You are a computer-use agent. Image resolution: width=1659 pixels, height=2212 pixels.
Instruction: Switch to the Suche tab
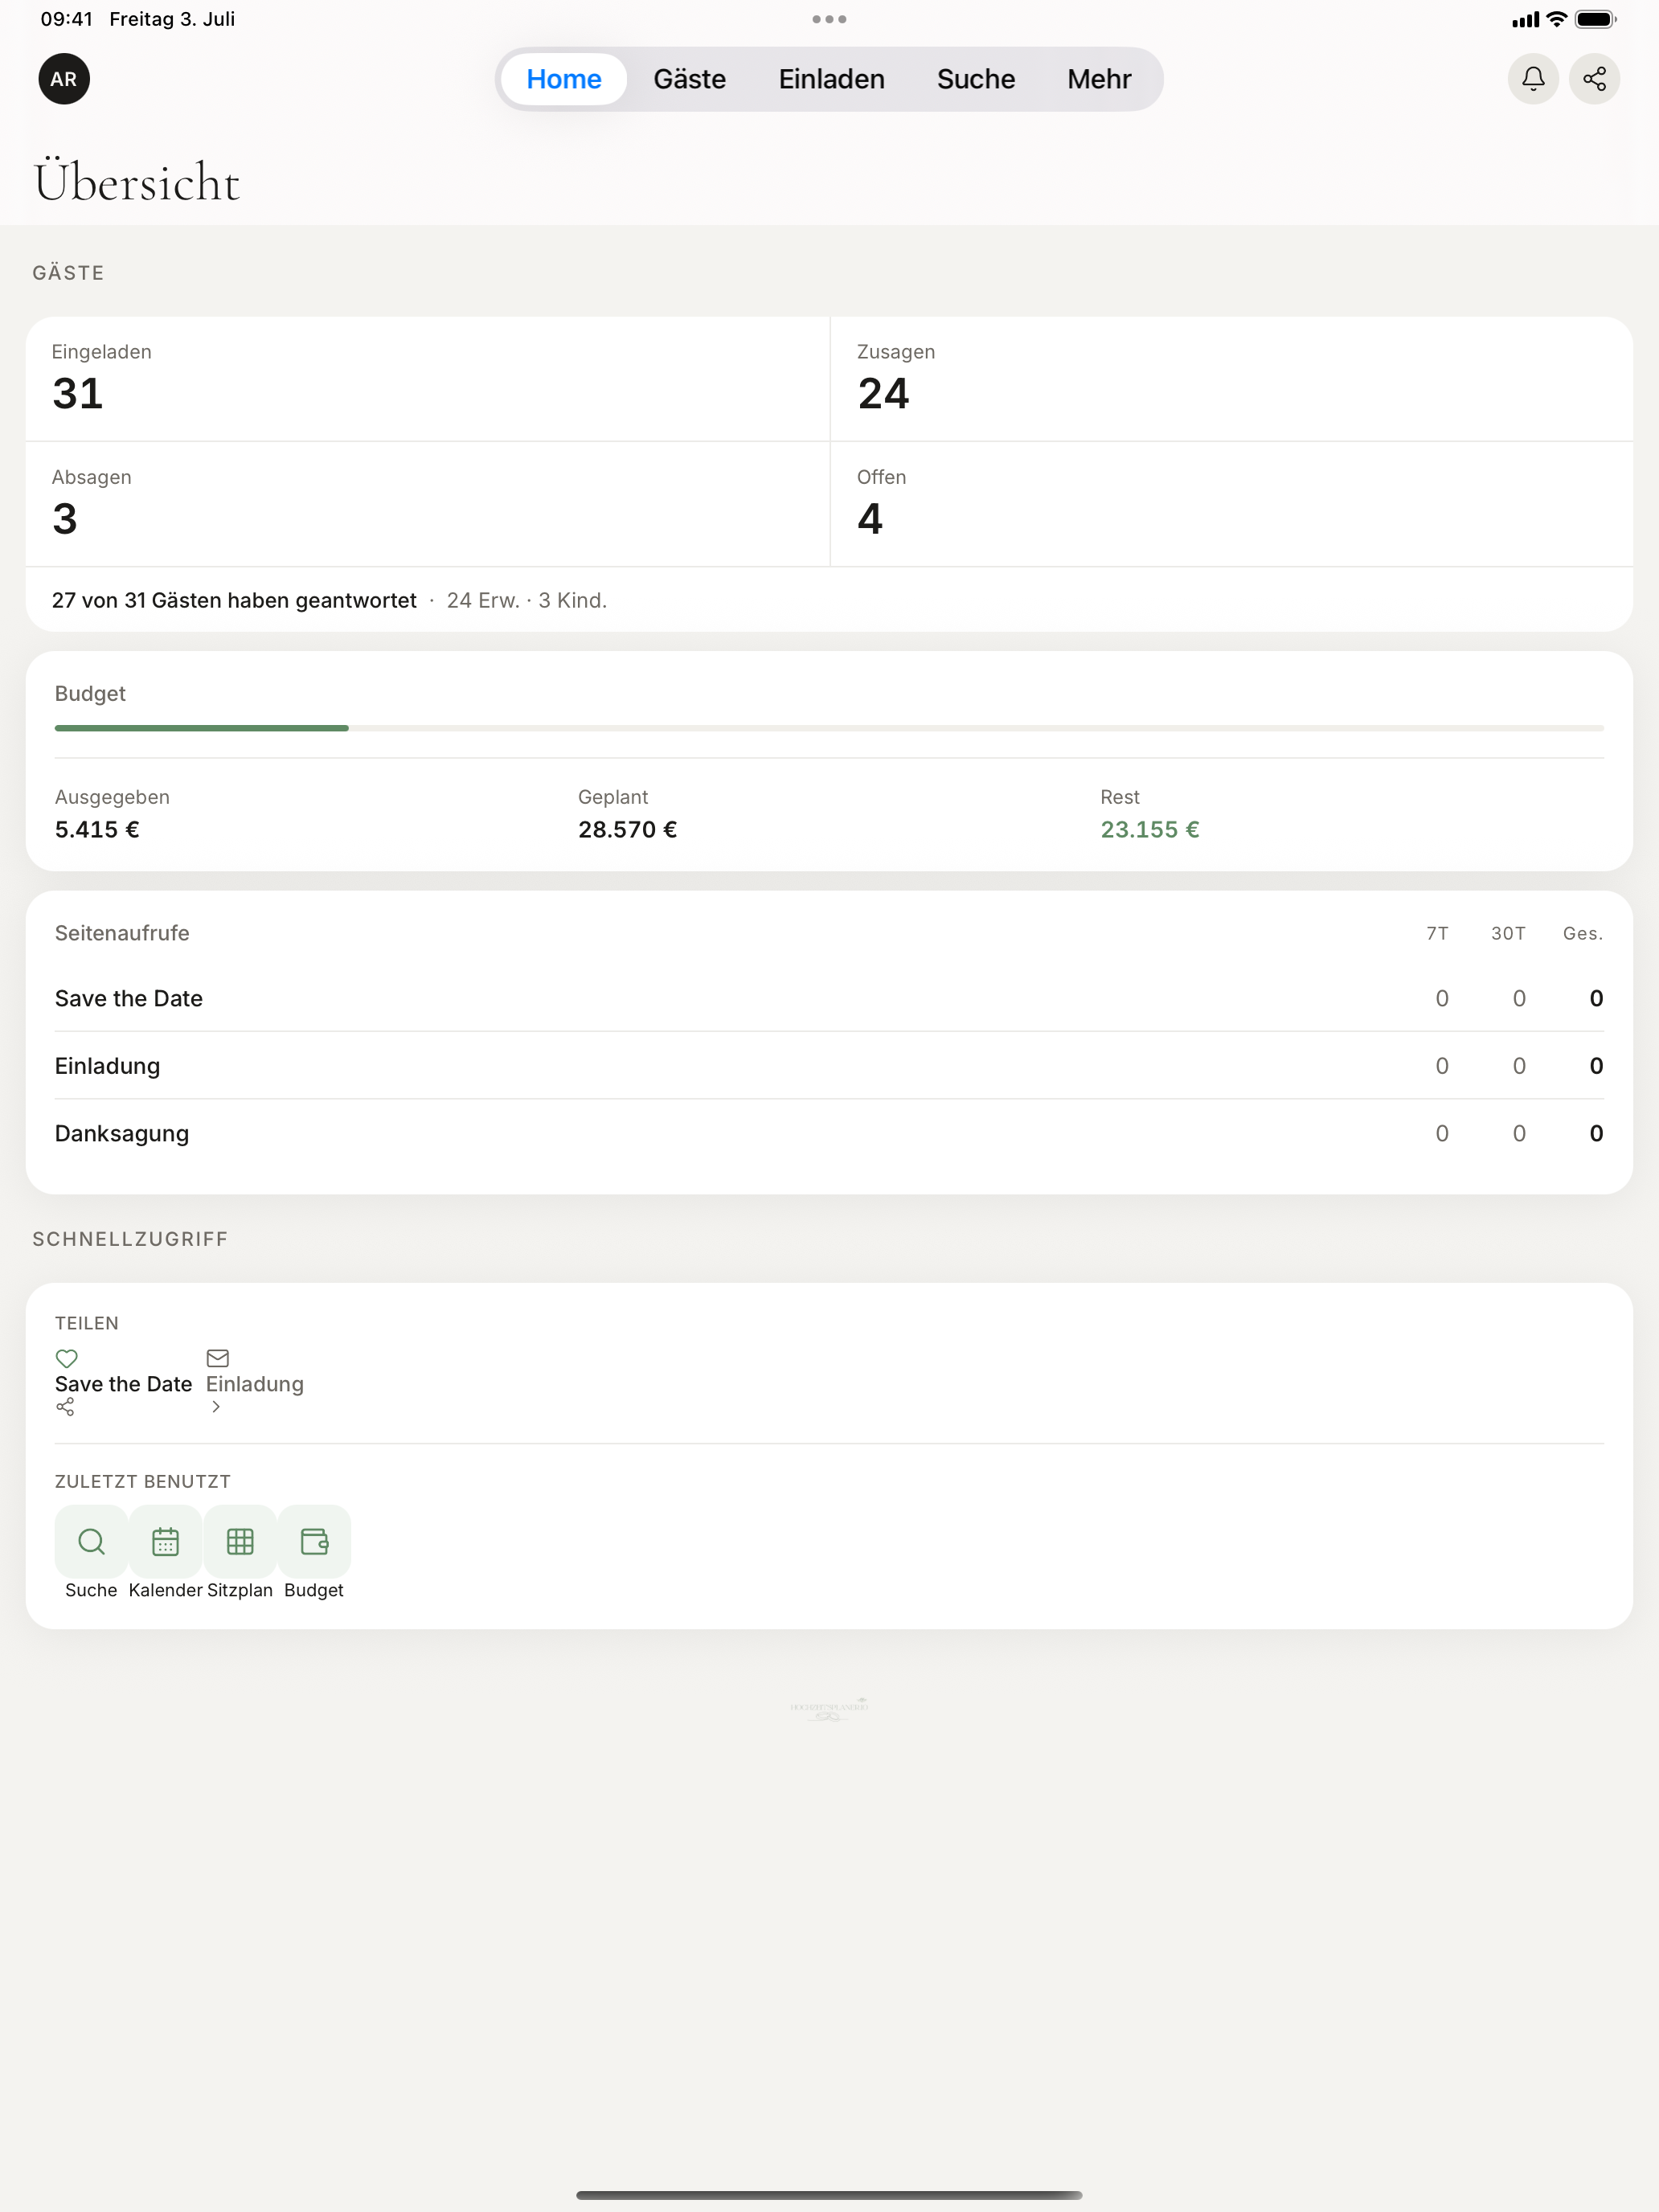point(975,79)
